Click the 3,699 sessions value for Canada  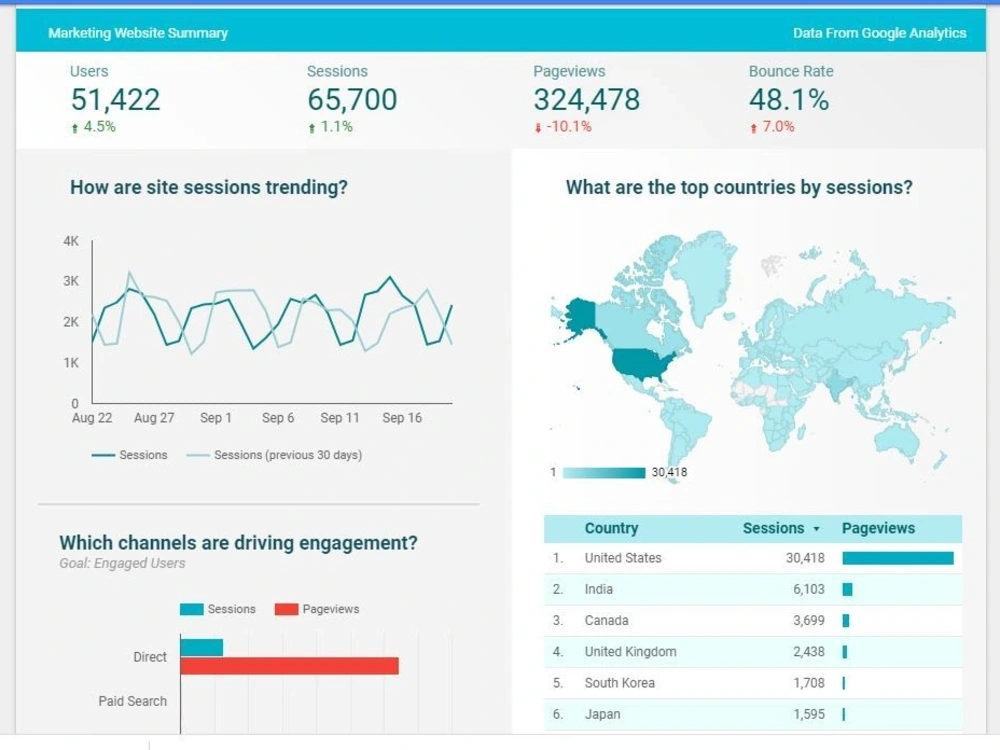pos(809,621)
